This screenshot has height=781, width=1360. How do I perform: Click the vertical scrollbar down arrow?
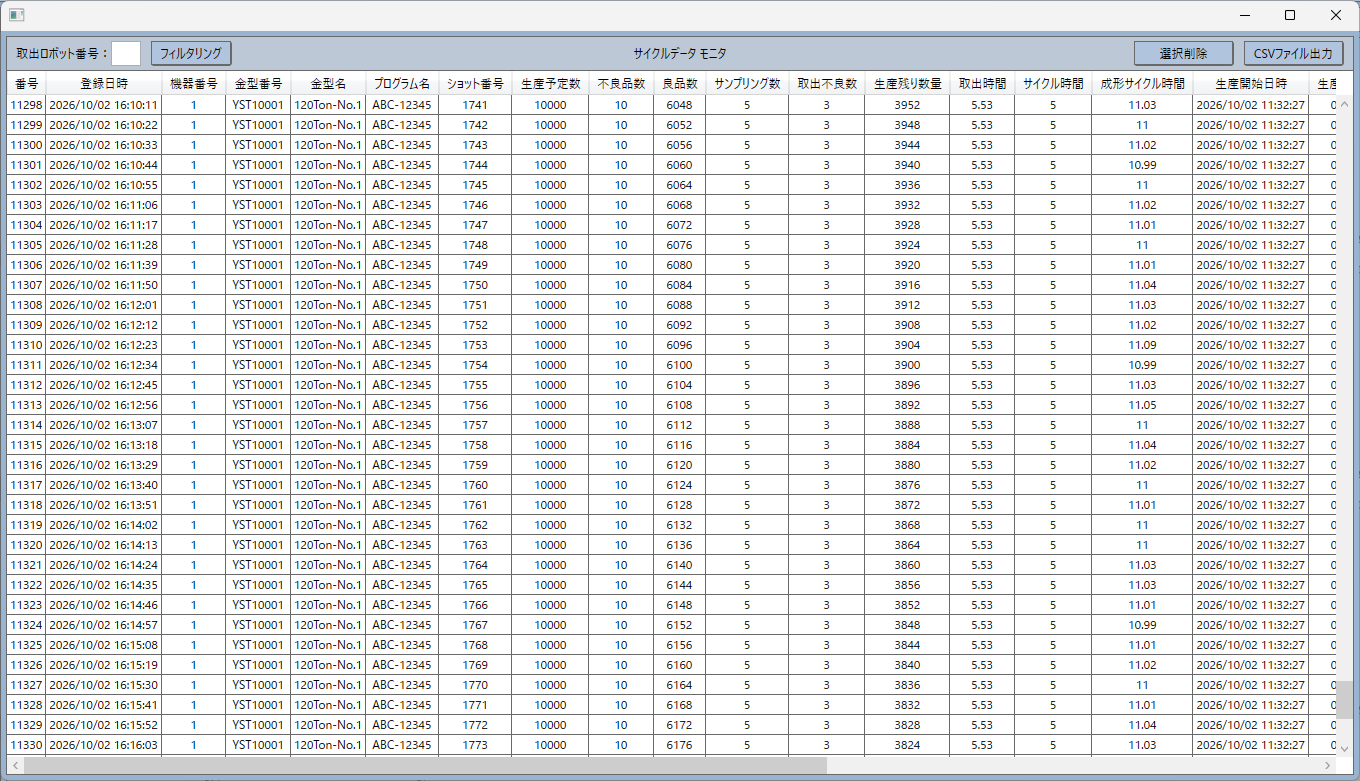tap(1344, 748)
